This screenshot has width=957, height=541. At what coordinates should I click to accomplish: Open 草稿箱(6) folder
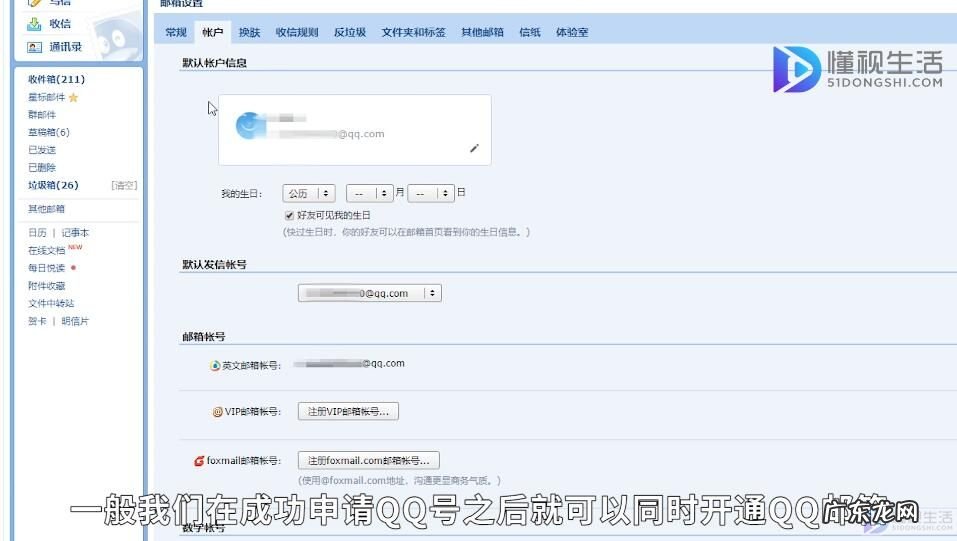pyautogui.click(x=49, y=133)
